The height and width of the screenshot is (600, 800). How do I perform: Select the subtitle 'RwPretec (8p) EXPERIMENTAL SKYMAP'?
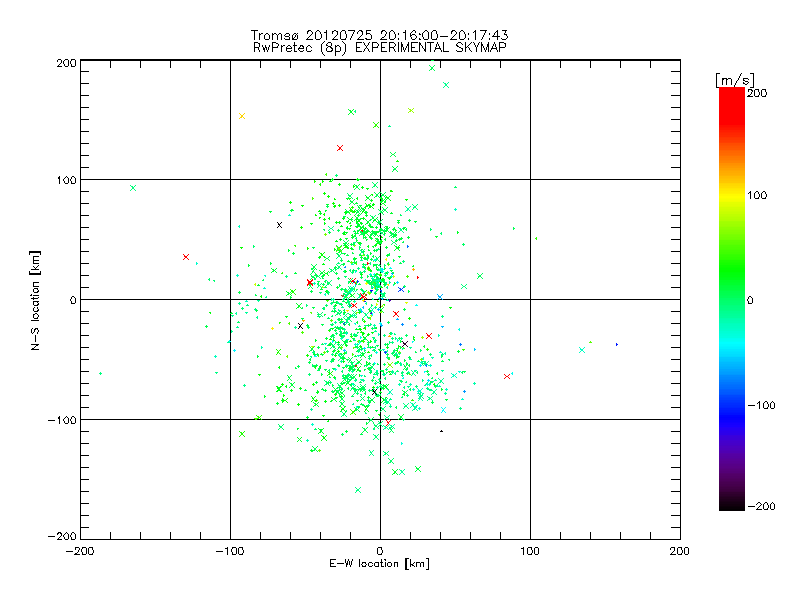point(379,48)
